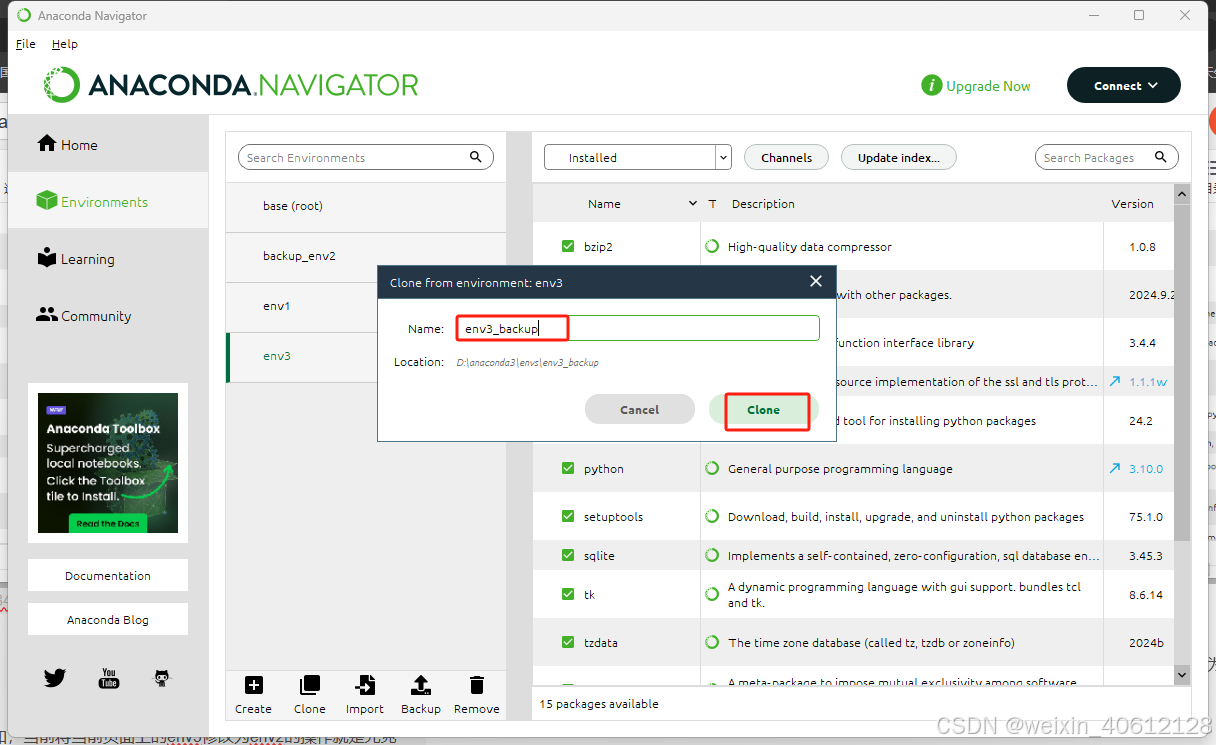Toggle the sqlite package checkbox
Image resolution: width=1216 pixels, height=745 pixels.
pyautogui.click(x=568, y=555)
